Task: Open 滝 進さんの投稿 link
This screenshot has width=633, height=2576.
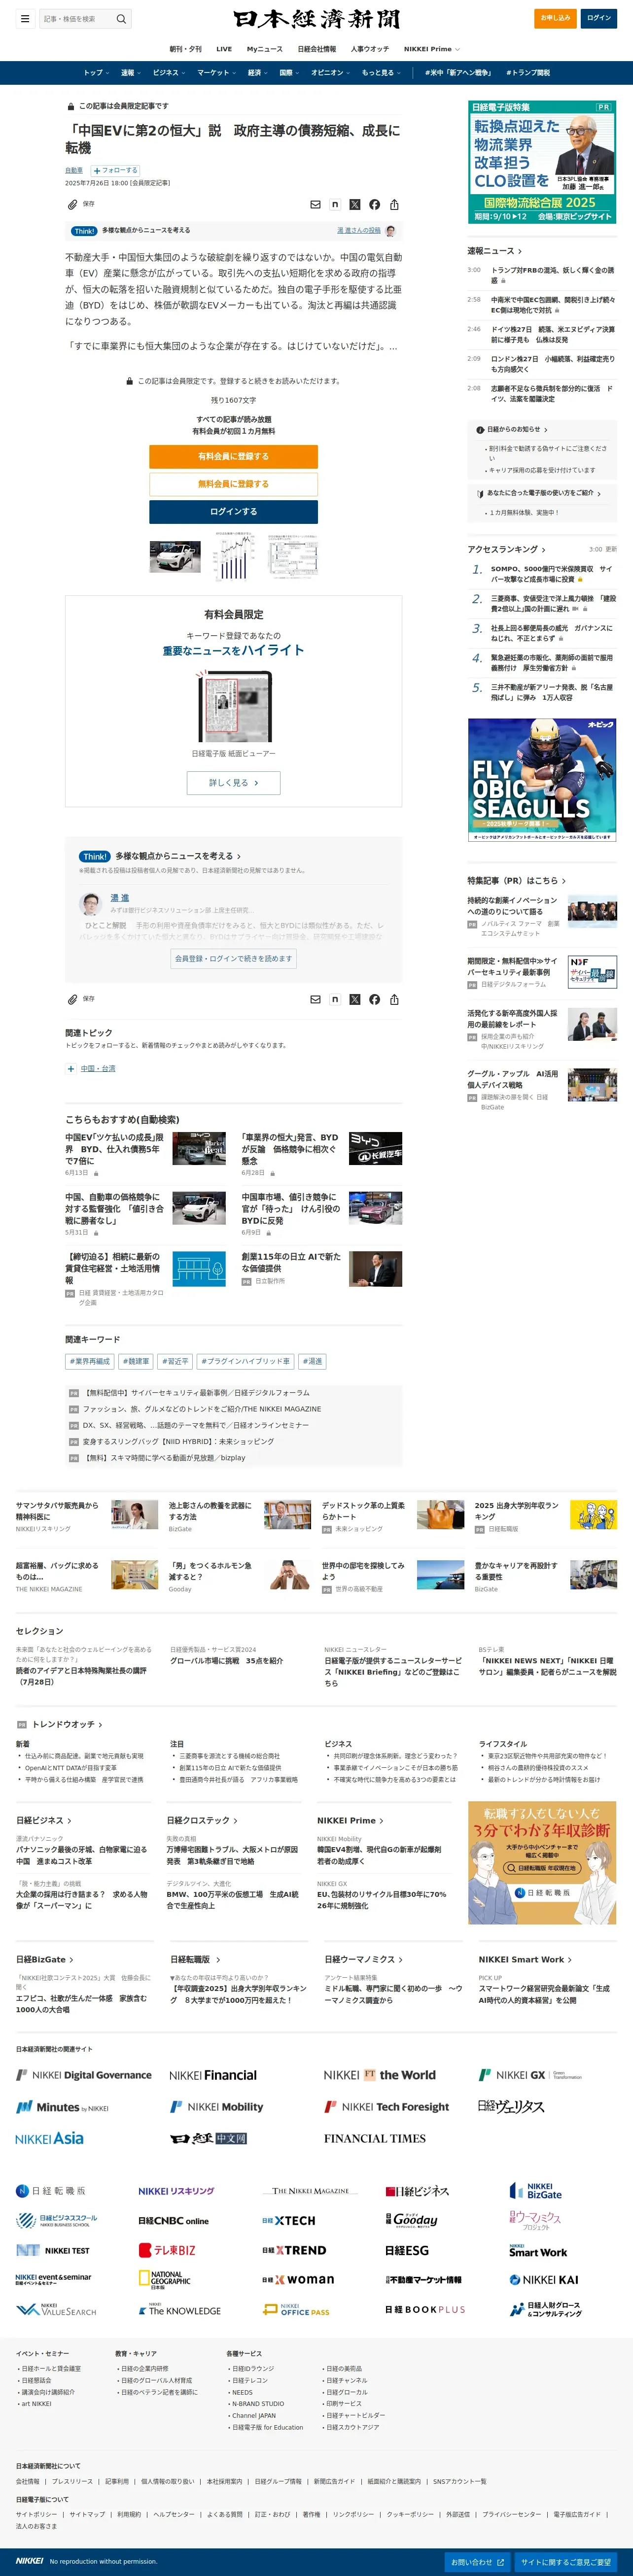Action: (358, 231)
